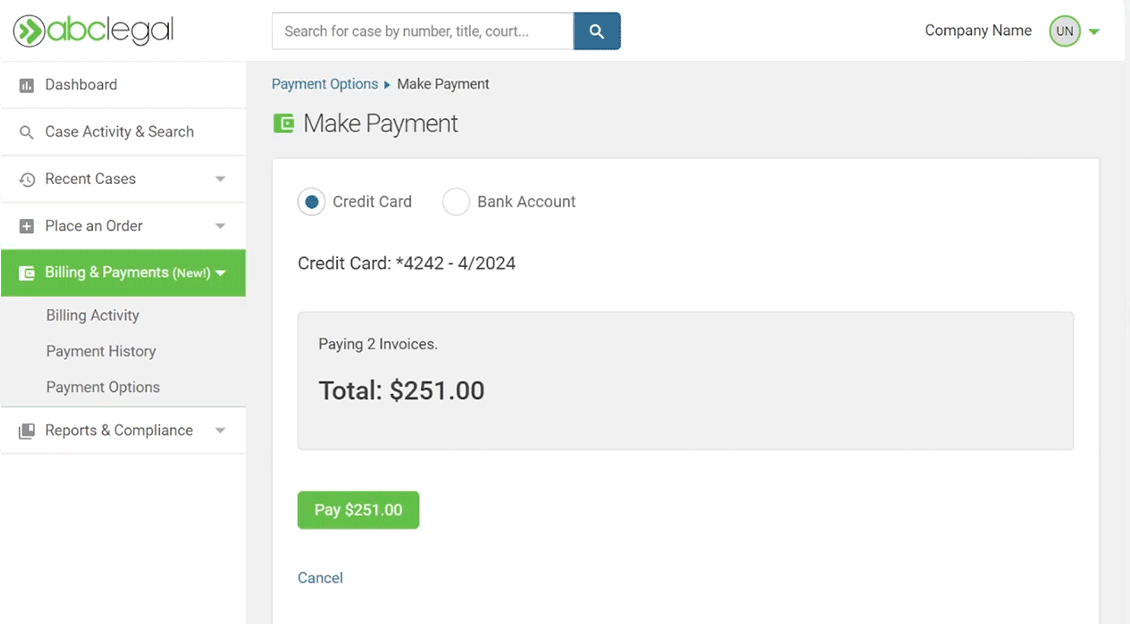Expand the Place an Order arrow
Viewport: 1130px width, 624px height.
(220, 227)
